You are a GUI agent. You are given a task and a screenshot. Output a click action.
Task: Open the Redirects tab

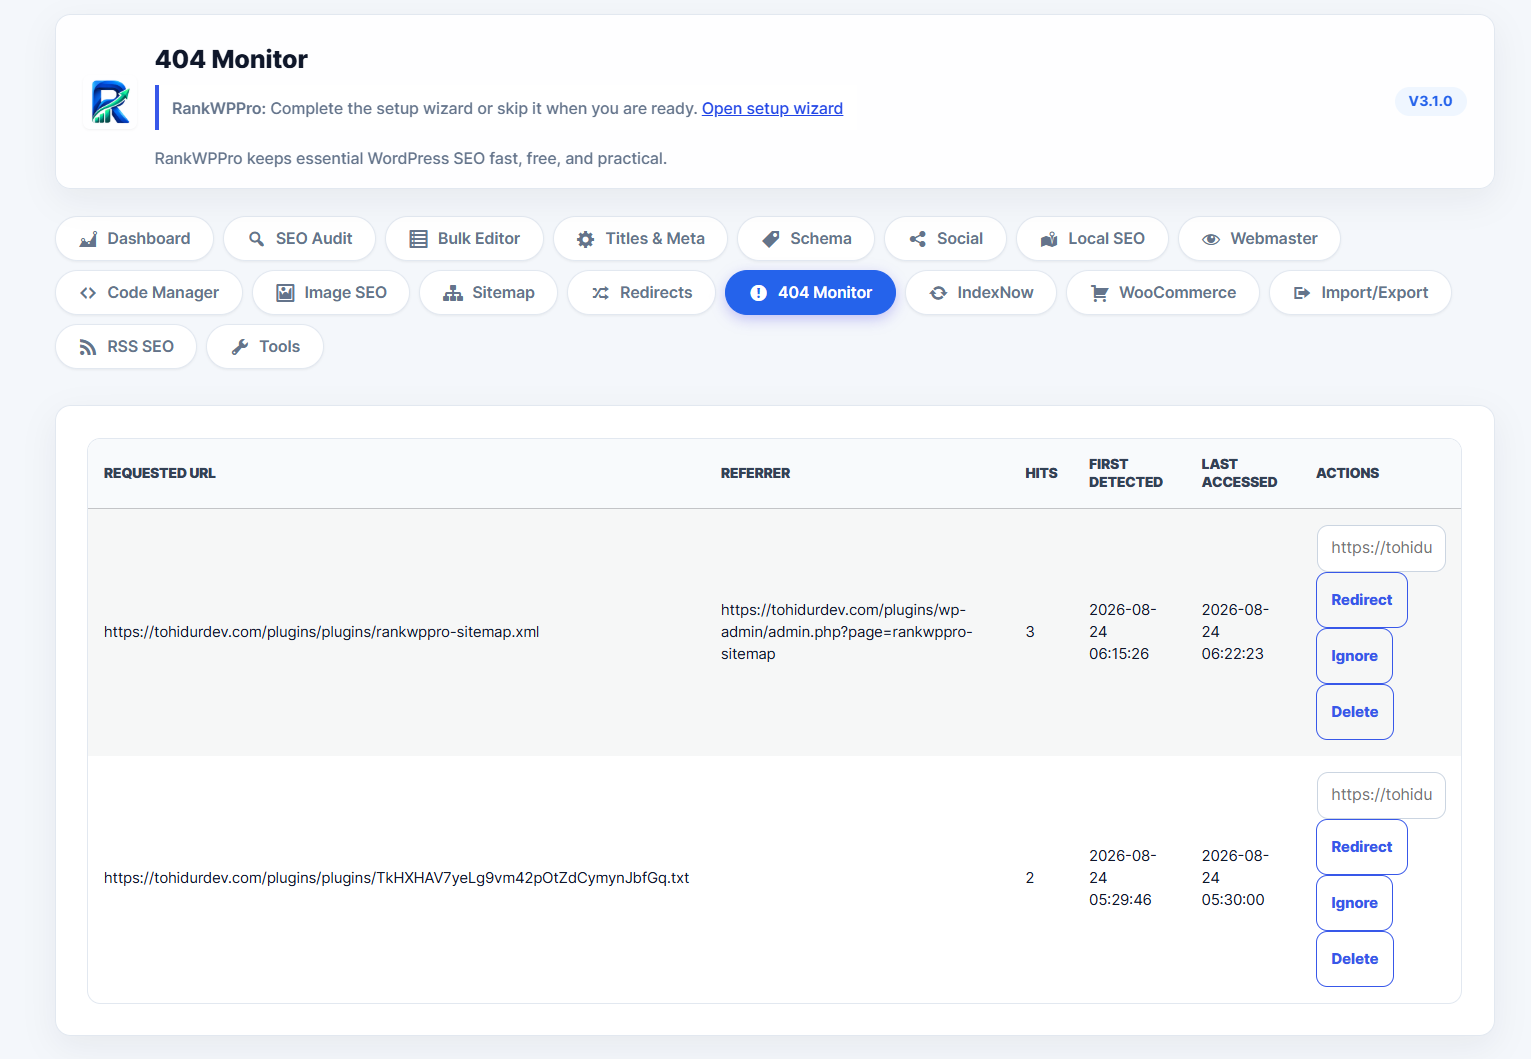point(642,293)
